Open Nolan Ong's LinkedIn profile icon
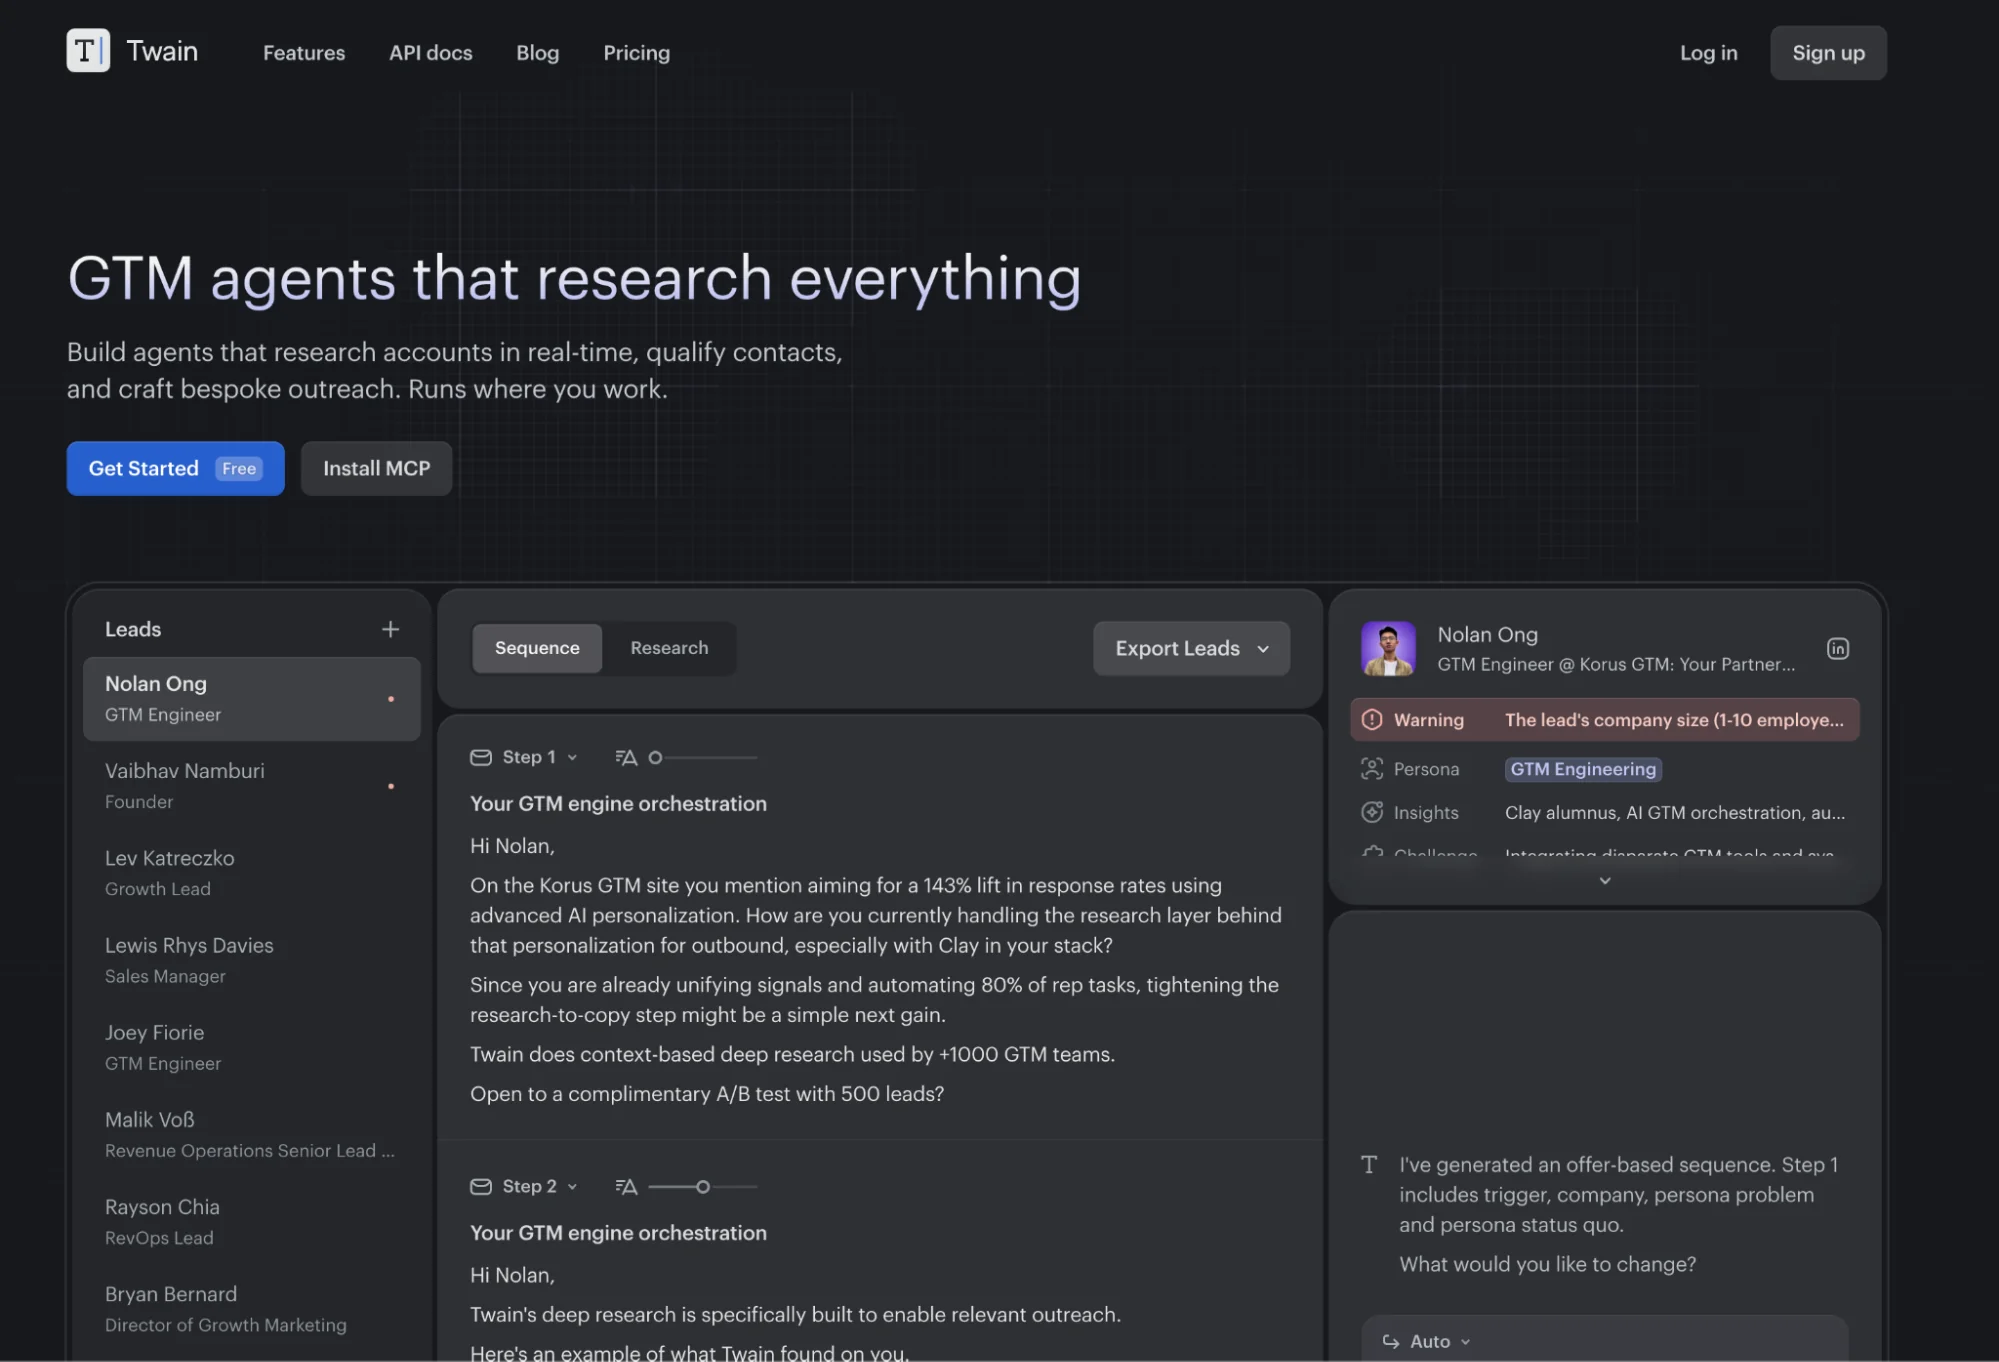This screenshot has height=1362, width=1999. pos(1837,648)
